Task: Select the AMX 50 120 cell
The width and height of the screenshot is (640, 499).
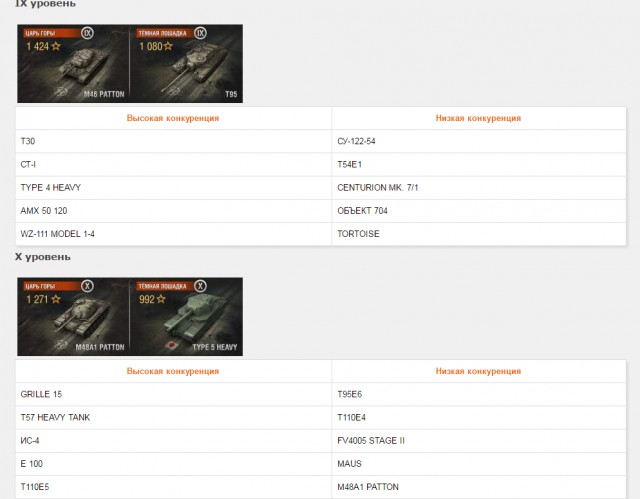Action: tap(173, 211)
